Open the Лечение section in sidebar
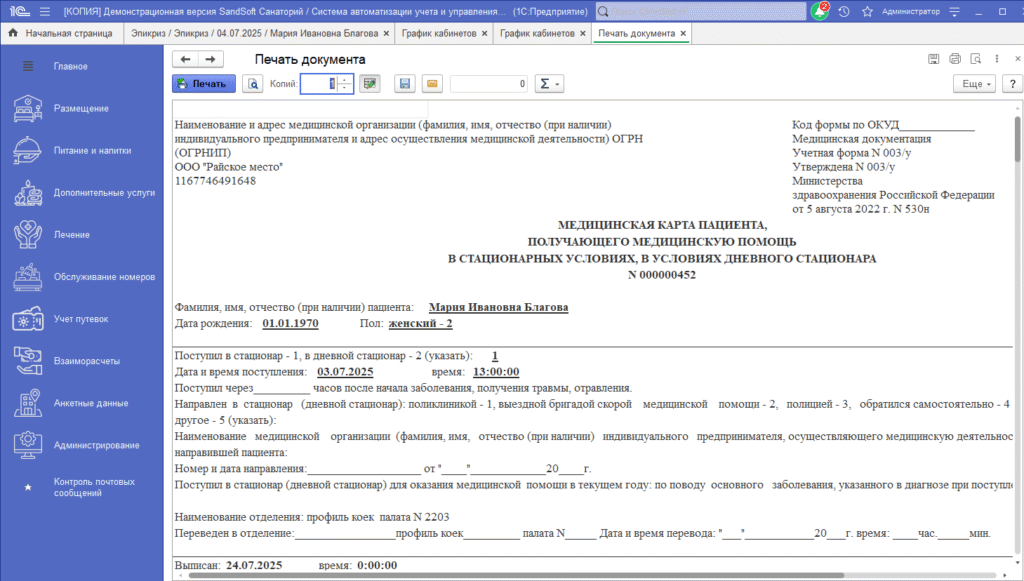 coord(71,234)
